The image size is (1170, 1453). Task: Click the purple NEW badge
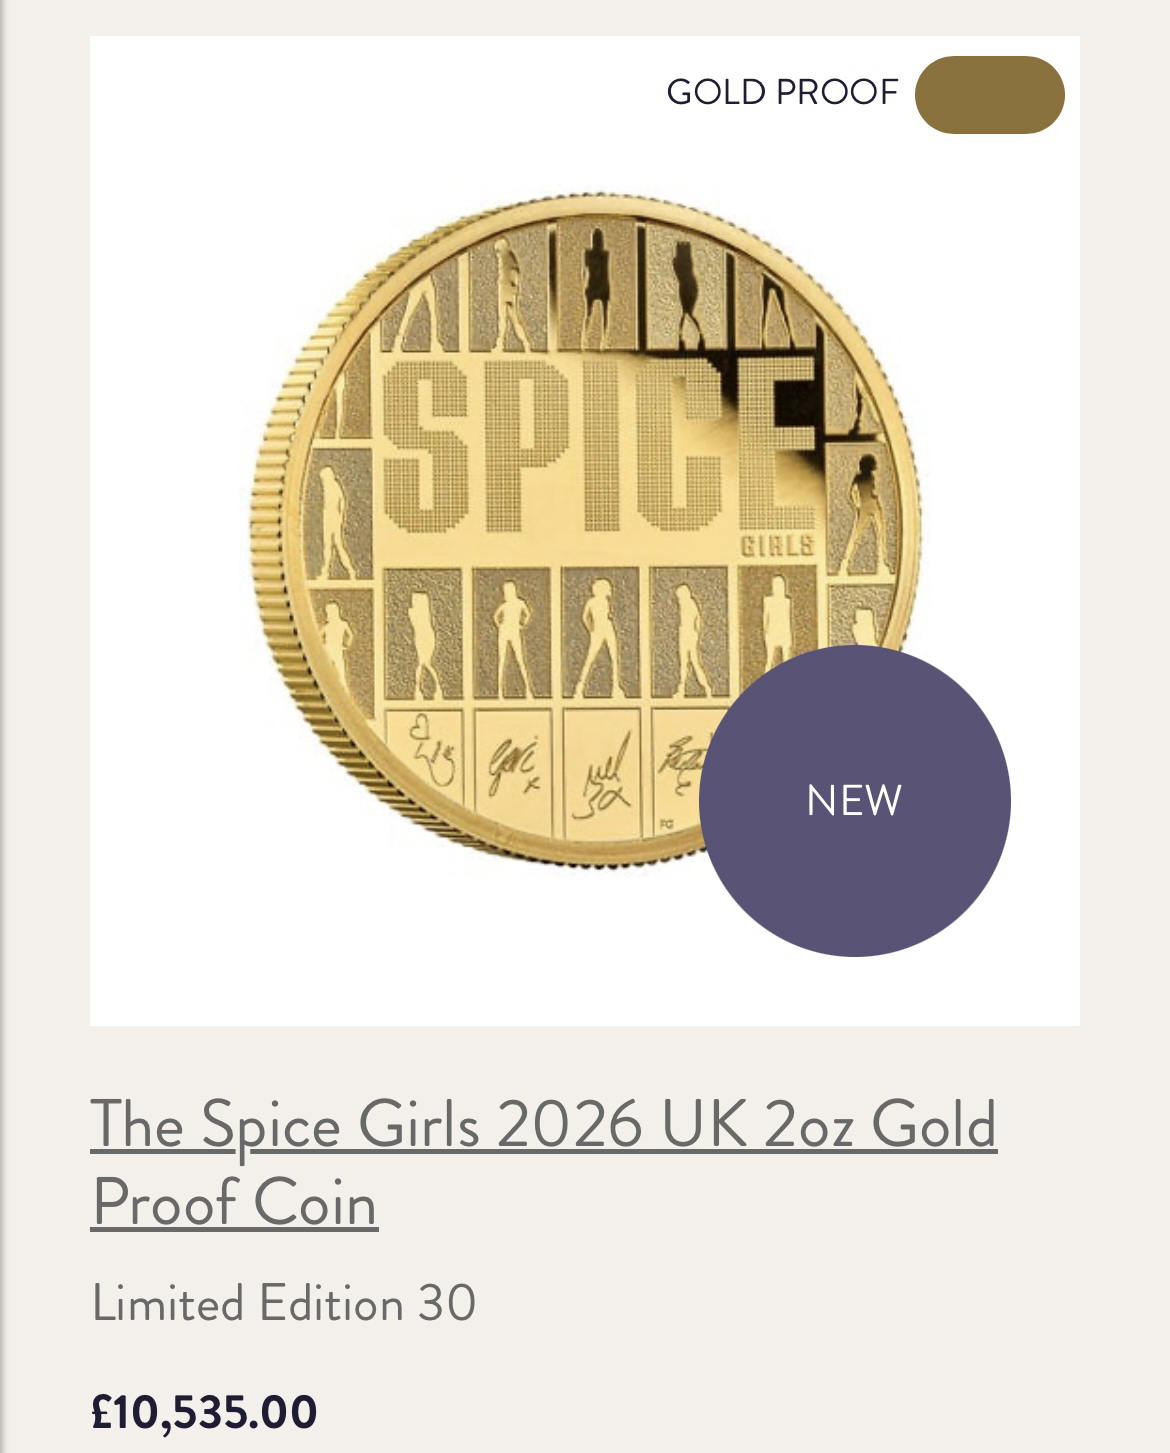coord(854,800)
